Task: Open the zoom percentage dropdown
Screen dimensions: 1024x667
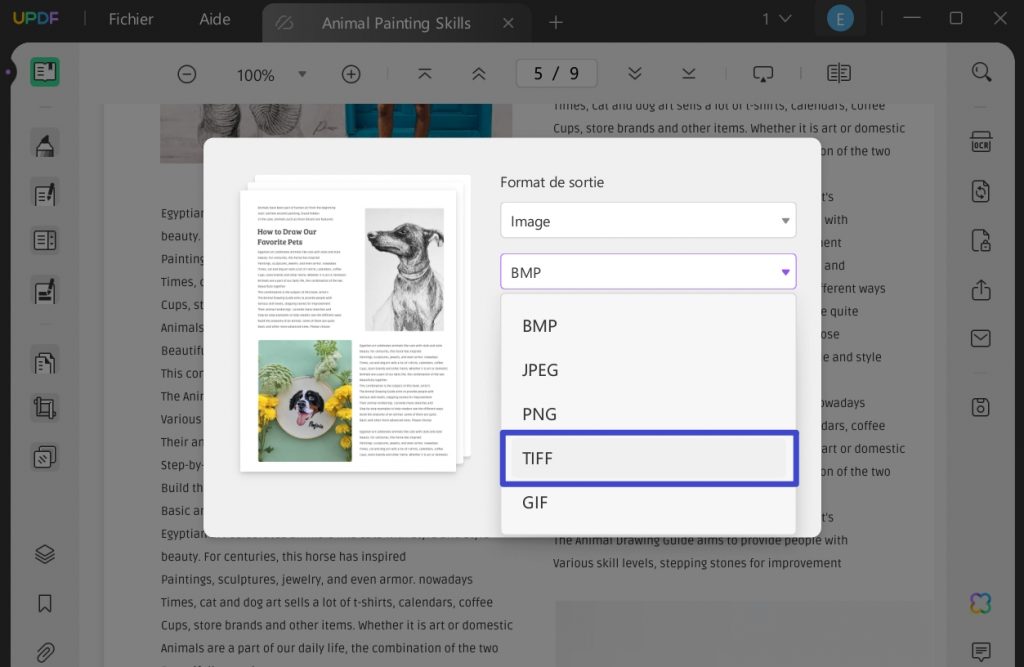Action: pos(303,73)
